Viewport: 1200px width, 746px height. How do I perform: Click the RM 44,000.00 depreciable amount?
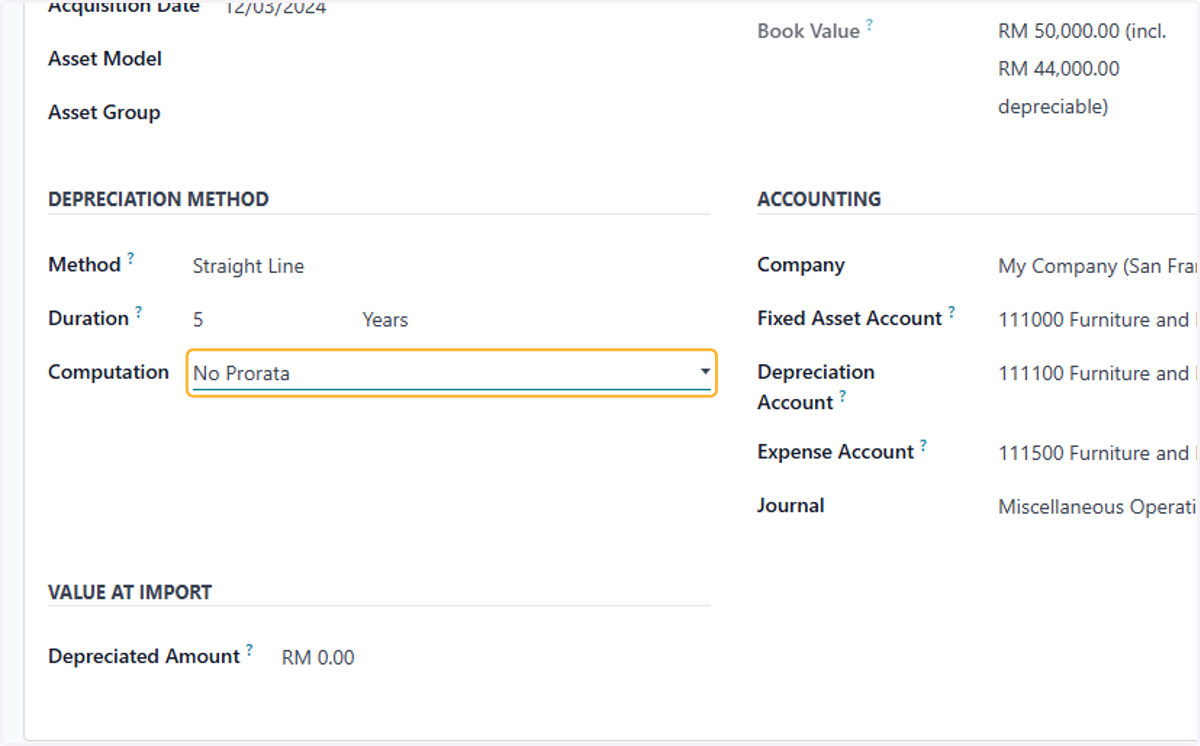point(1059,69)
